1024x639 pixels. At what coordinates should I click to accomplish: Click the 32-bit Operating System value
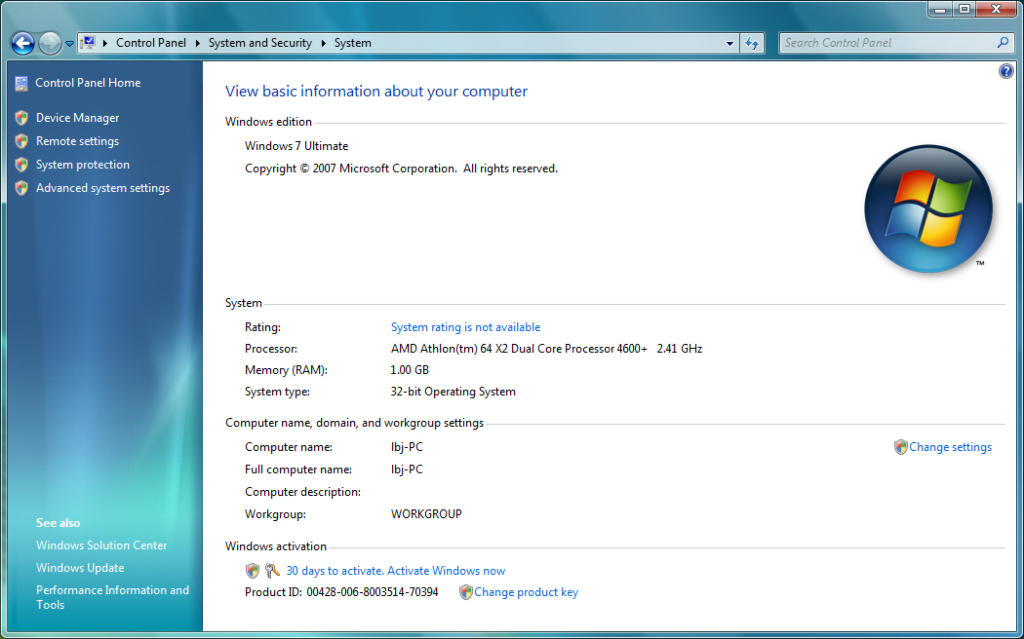pyautogui.click(x=453, y=392)
